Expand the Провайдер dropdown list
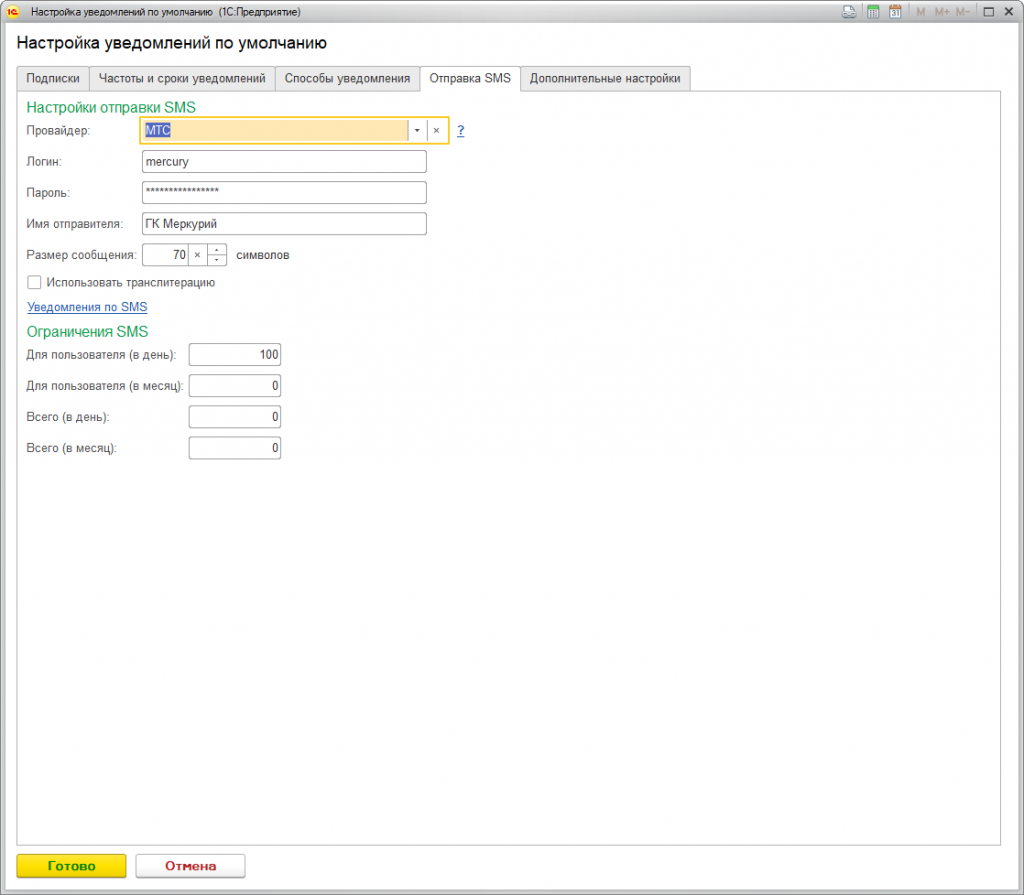 pyautogui.click(x=417, y=131)
